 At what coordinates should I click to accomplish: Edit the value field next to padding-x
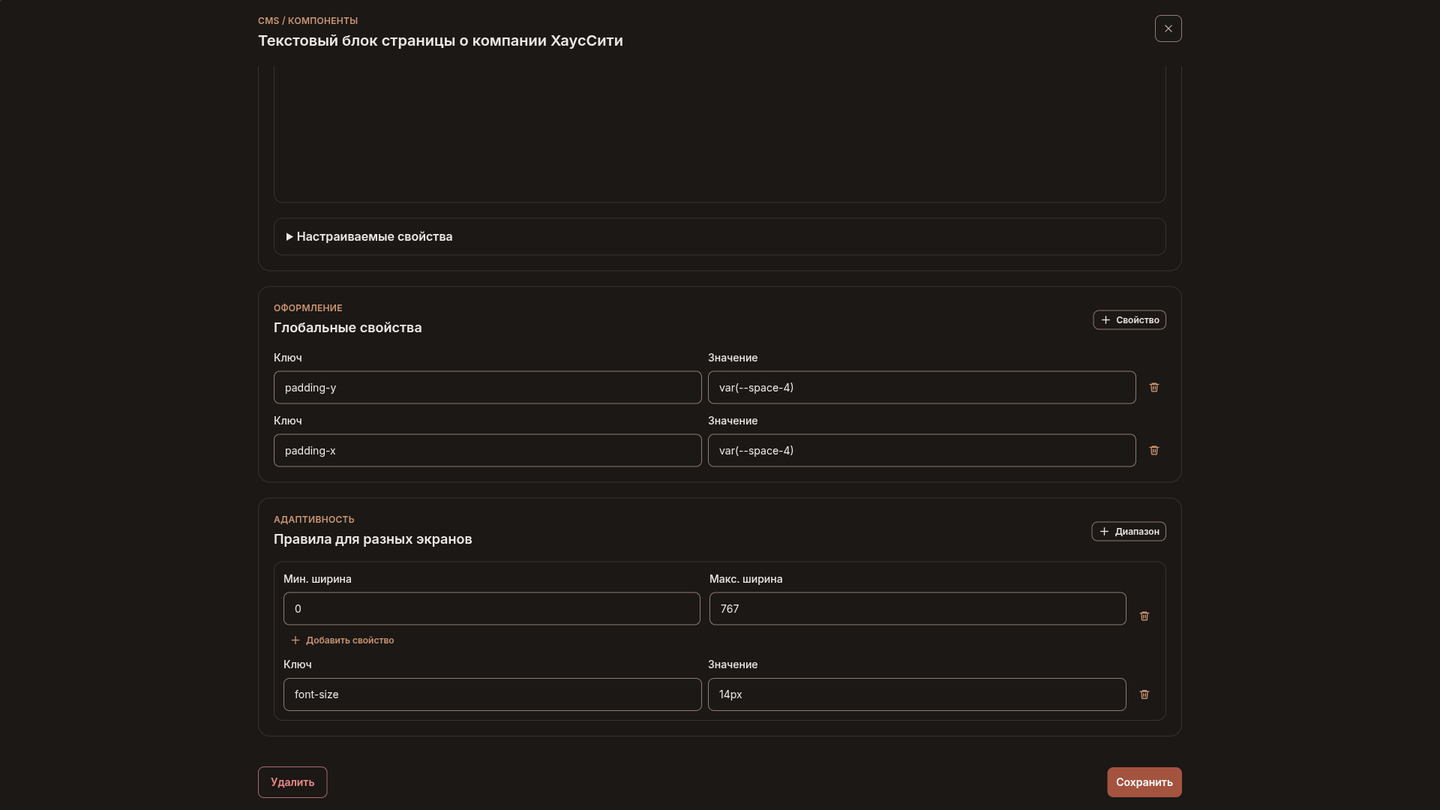click(922, 450)
